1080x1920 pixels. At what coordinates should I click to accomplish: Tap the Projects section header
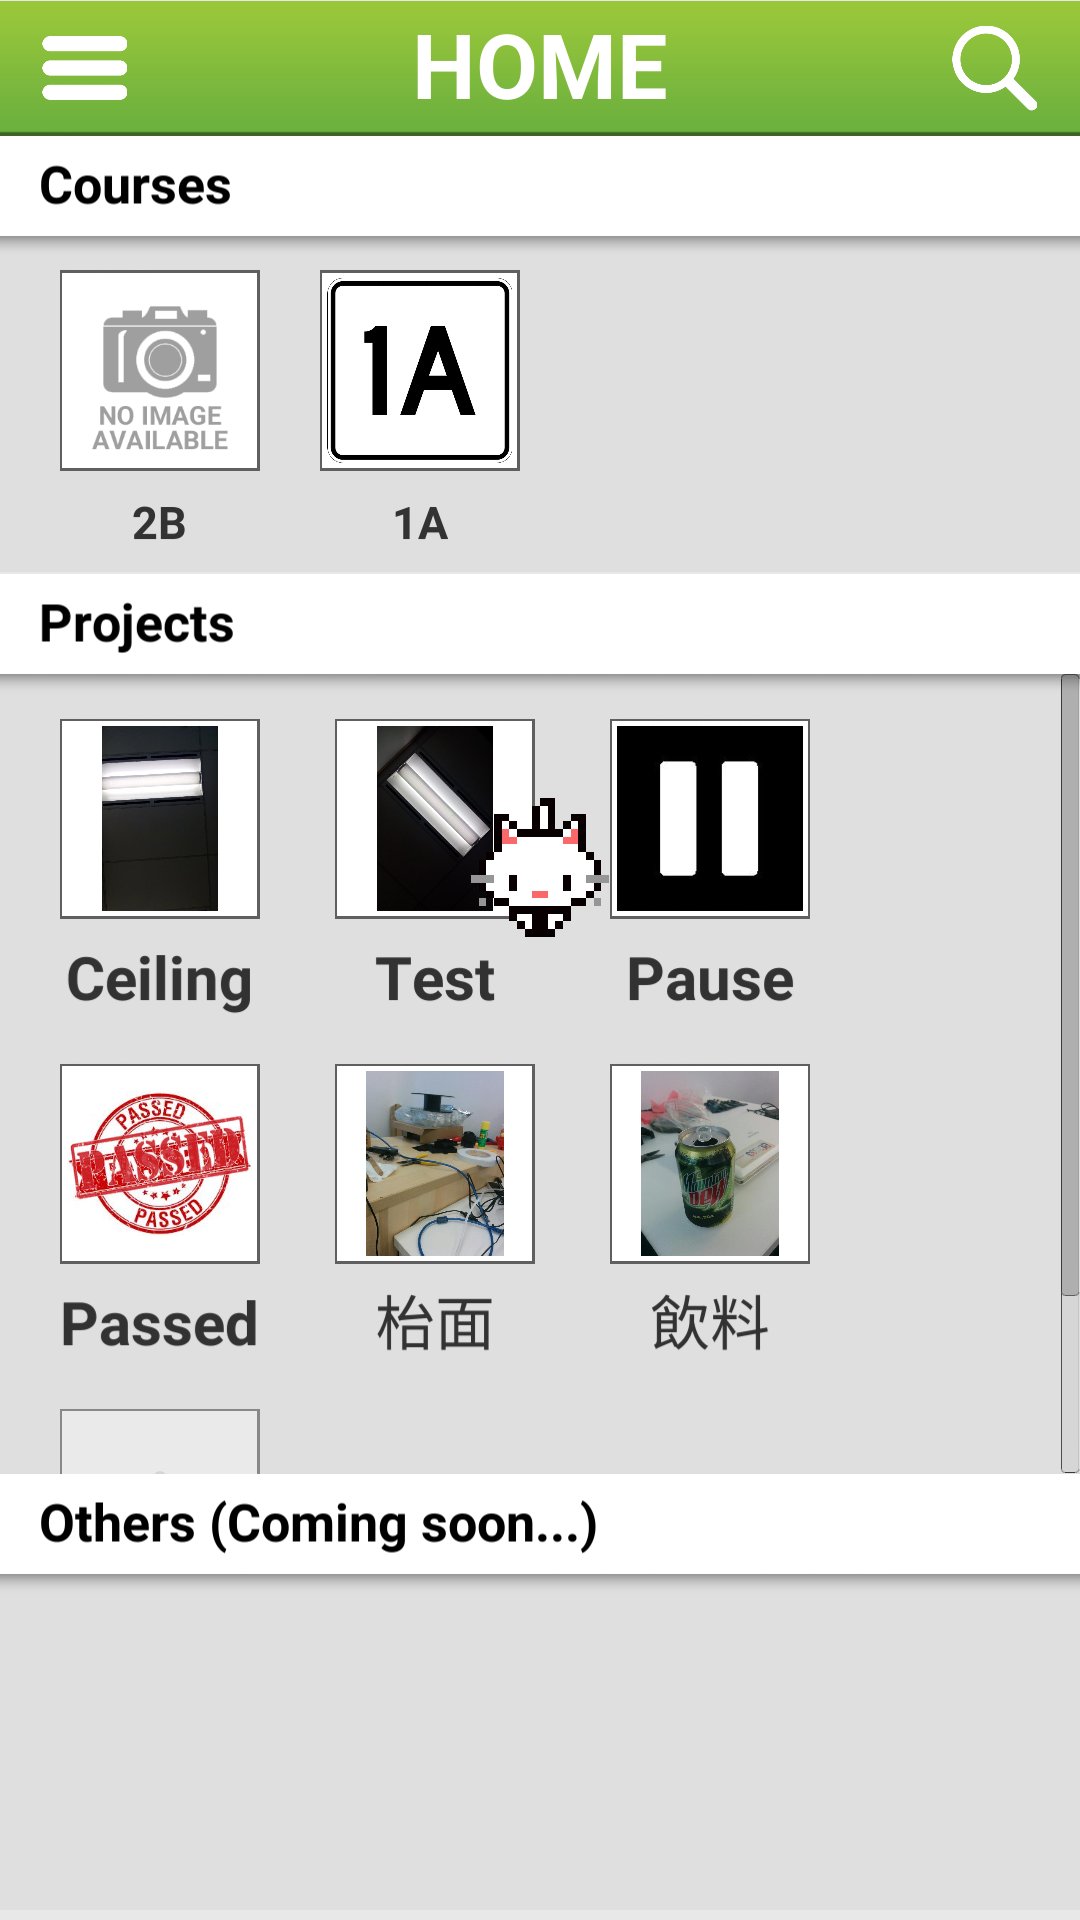[x=540, y=624]
